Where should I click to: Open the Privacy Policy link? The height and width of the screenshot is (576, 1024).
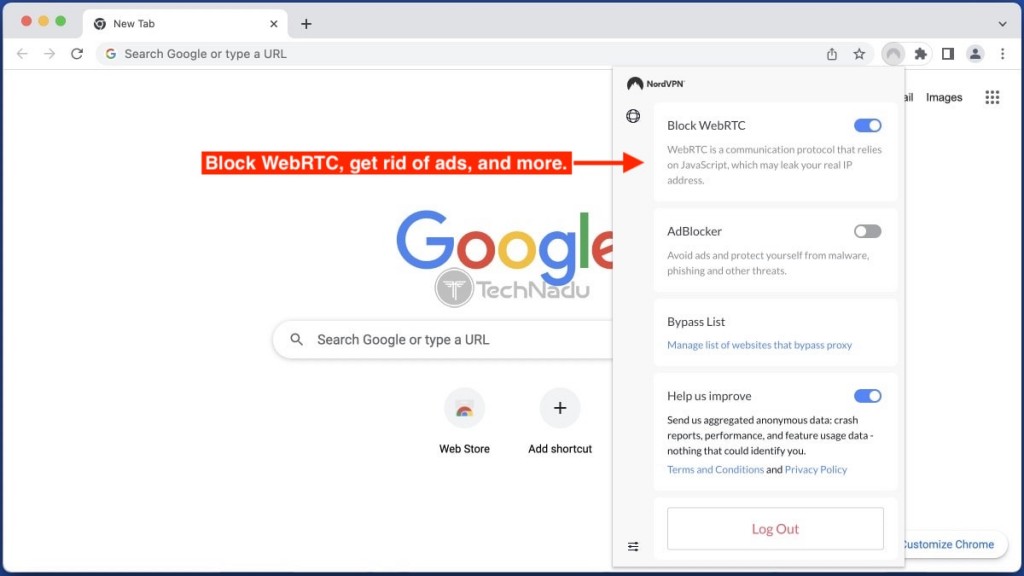coord(816,470)
